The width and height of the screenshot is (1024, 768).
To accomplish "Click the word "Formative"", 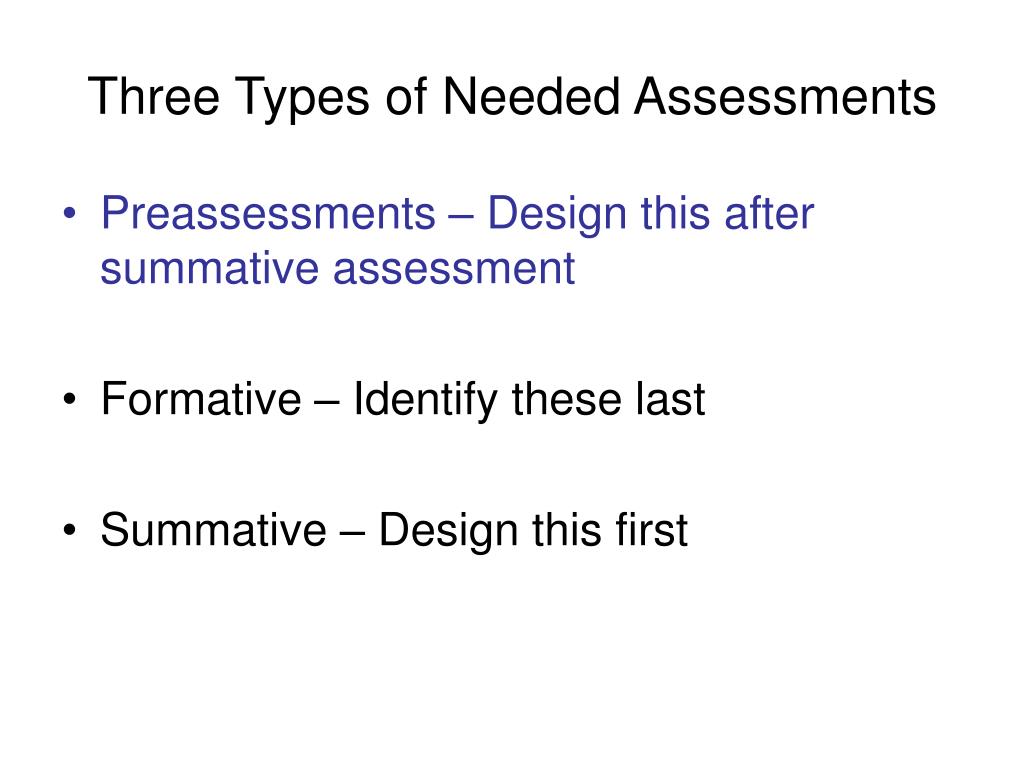I will (201, 398).
